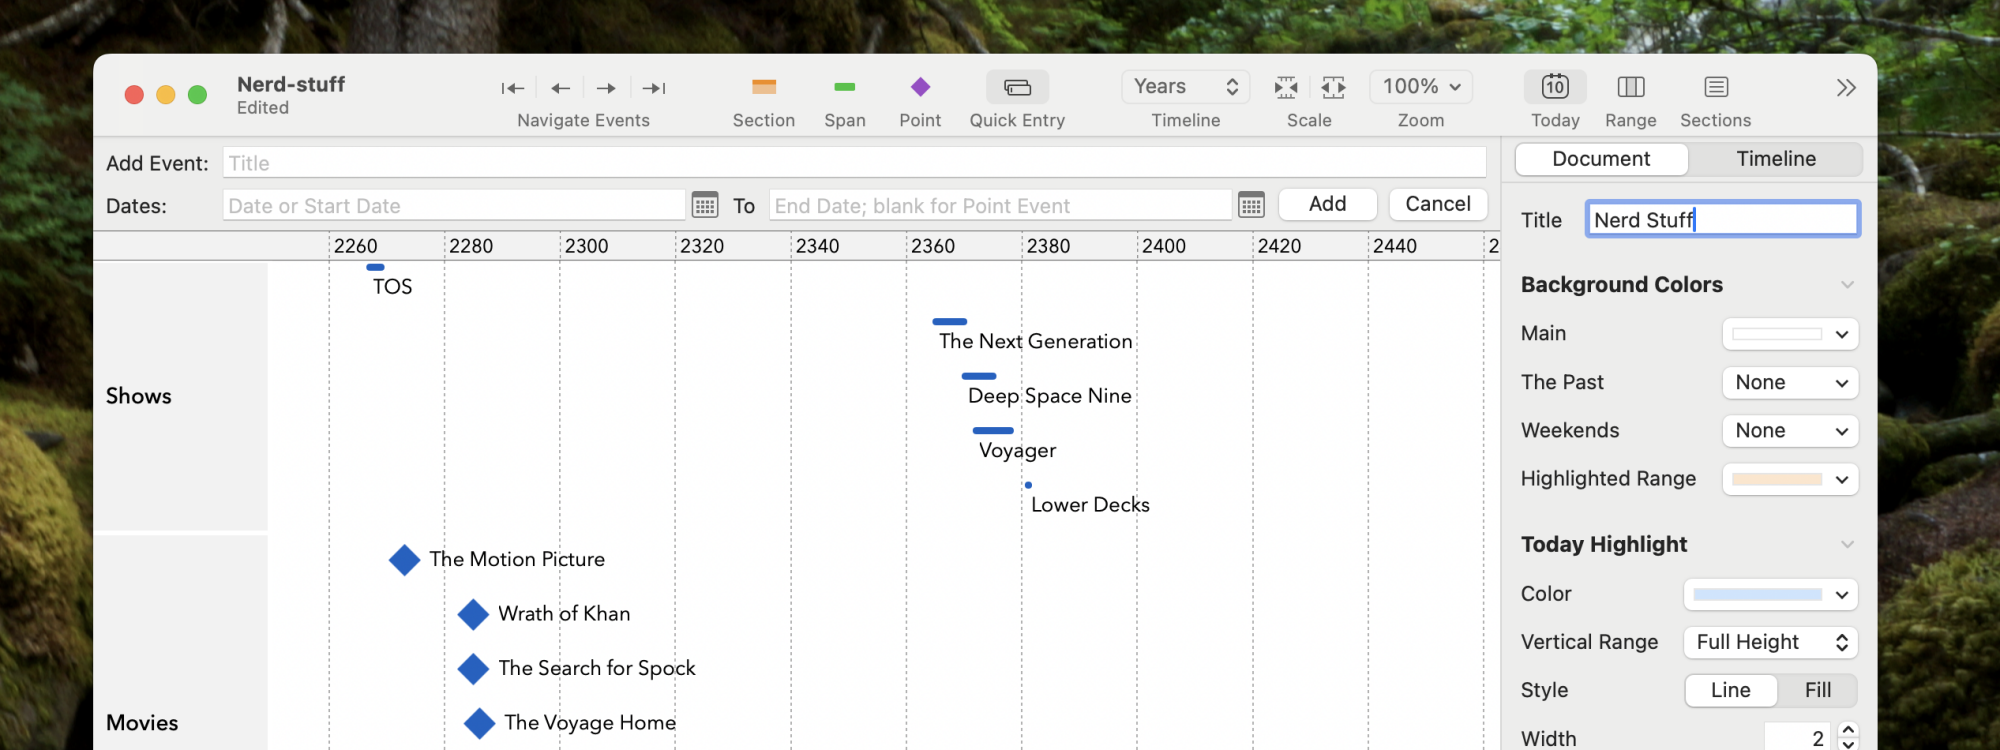The height and width of the screenshot is (750, 2000).
Task: Select the Deep Space Nine span bar
Action: click(x=979, y=376)
